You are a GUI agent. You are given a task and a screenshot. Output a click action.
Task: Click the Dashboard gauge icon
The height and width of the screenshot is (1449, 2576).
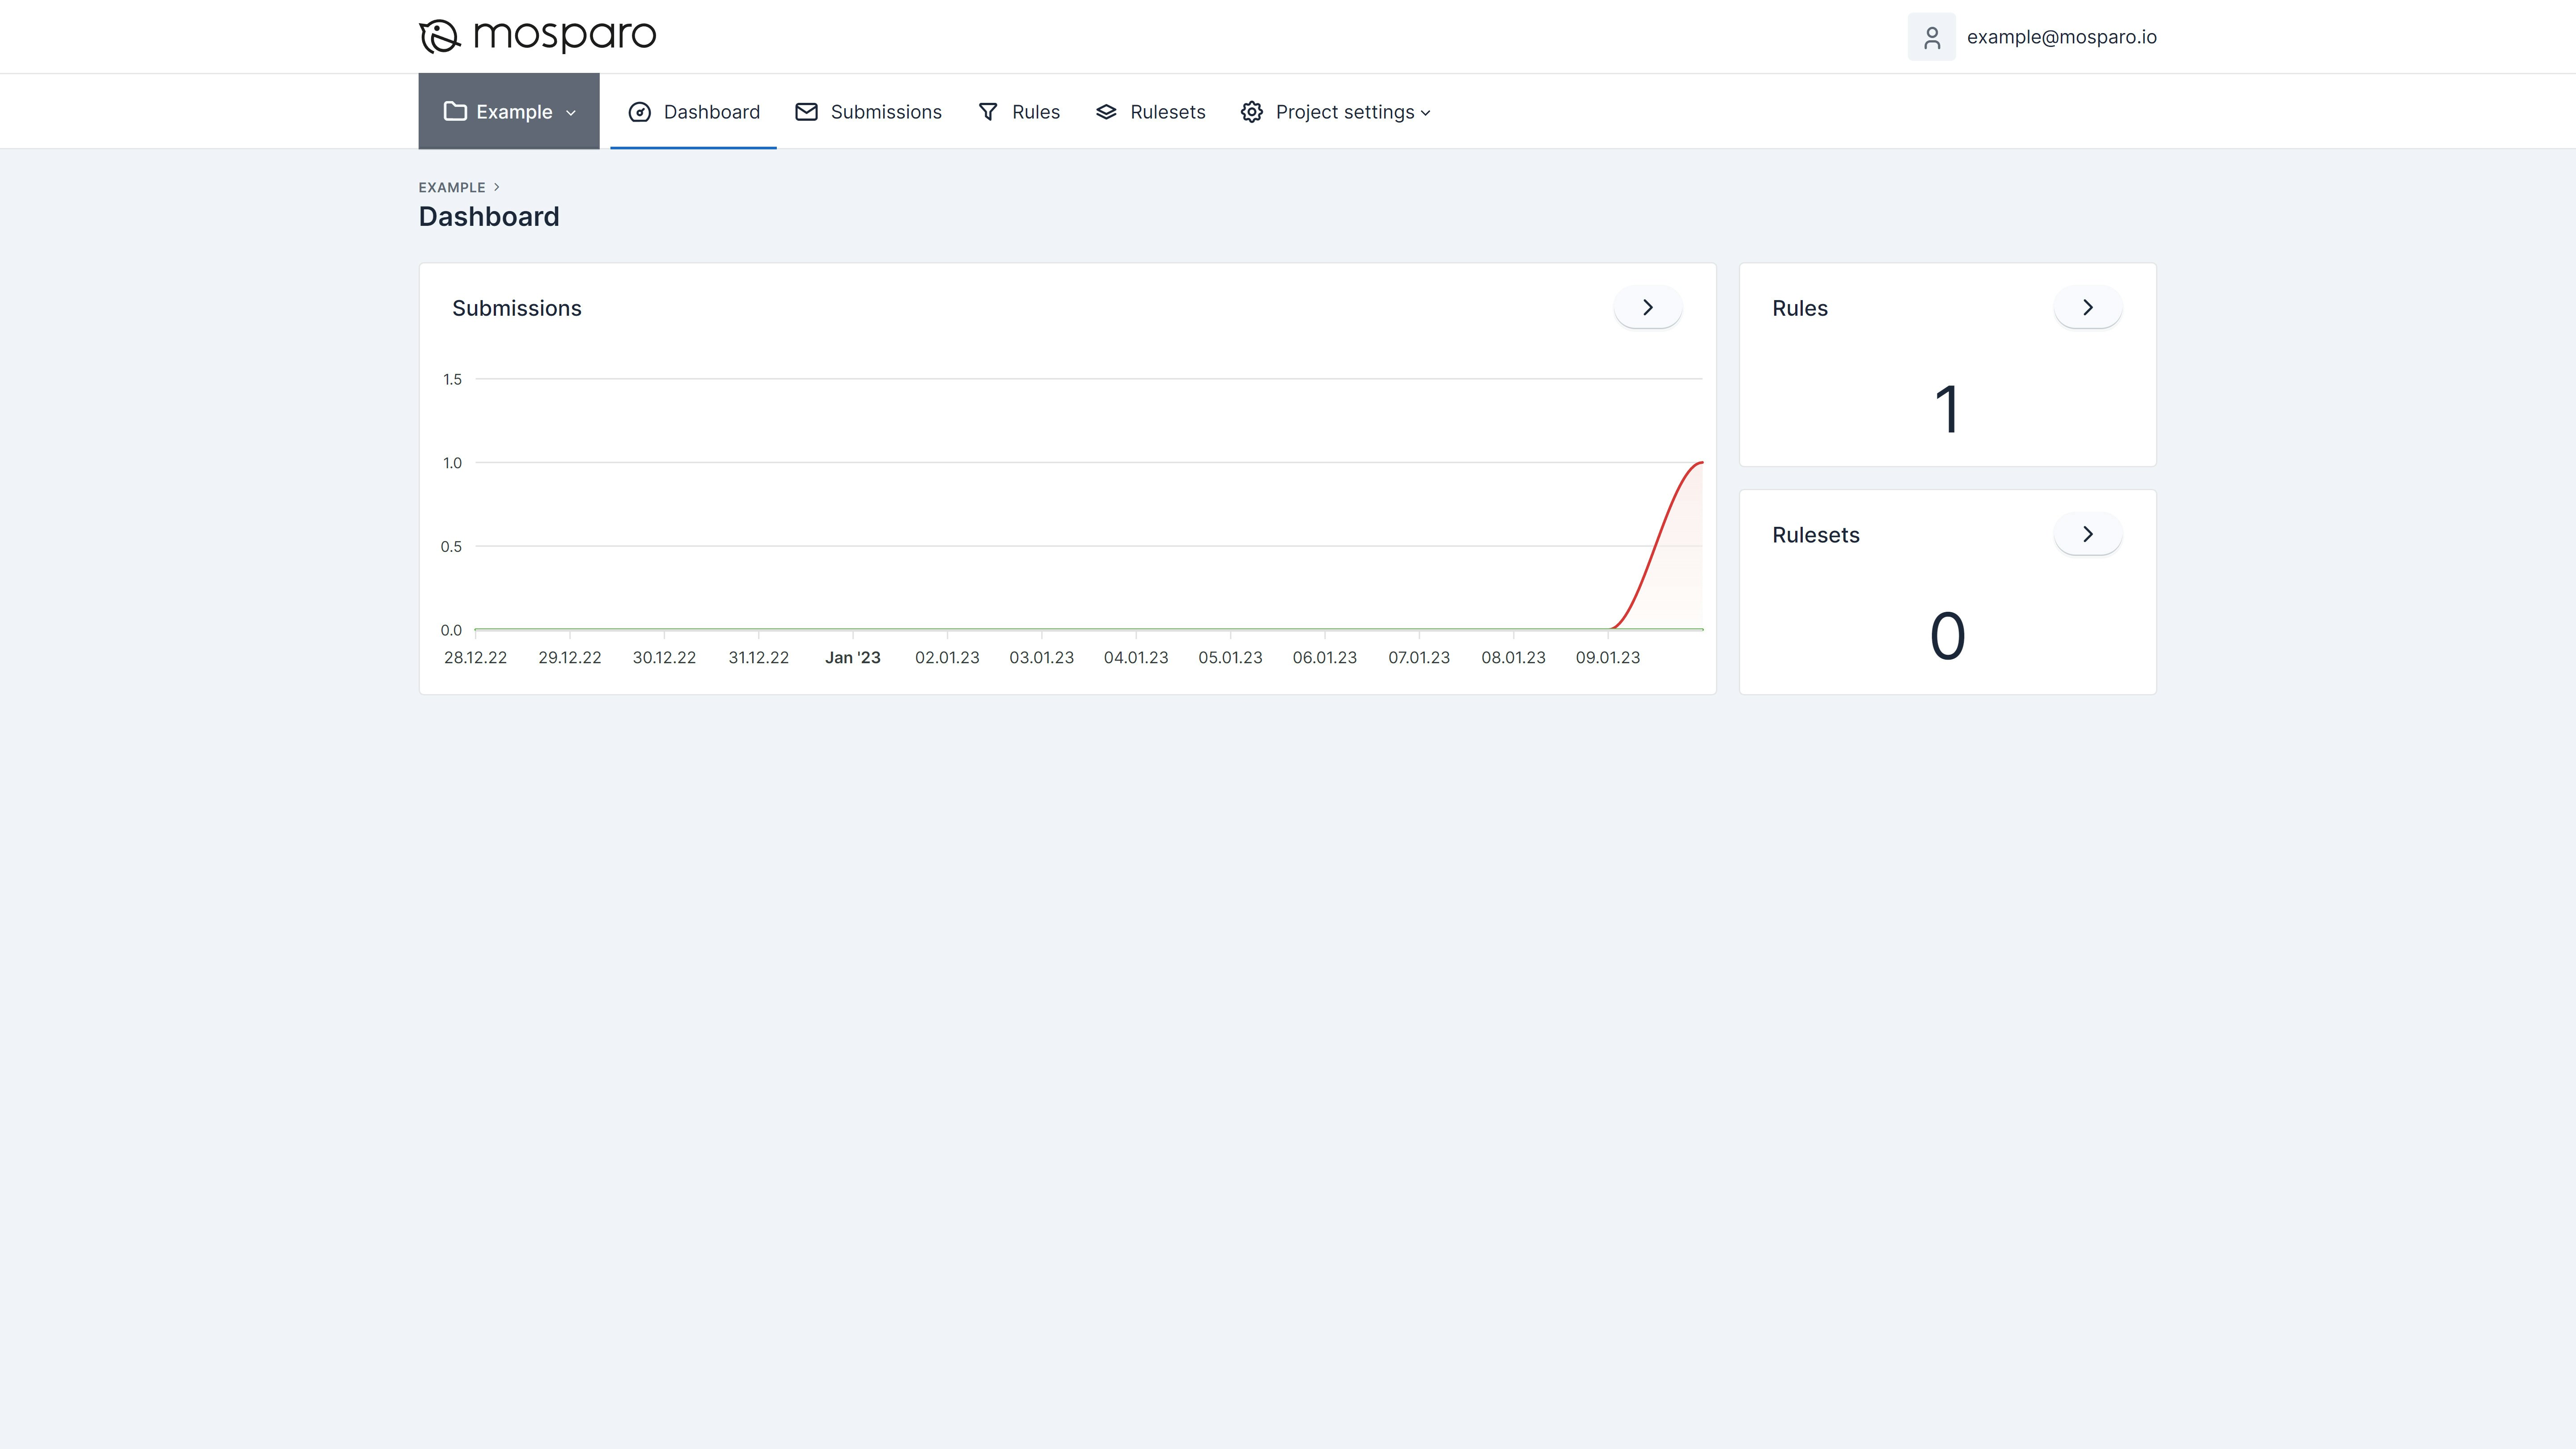click(x=639, y=112)
